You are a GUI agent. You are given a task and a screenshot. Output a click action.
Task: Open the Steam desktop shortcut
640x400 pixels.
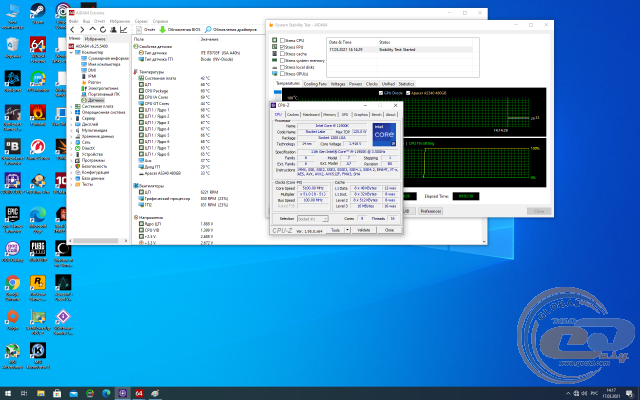pyautogui.click(x=38, y=14)
